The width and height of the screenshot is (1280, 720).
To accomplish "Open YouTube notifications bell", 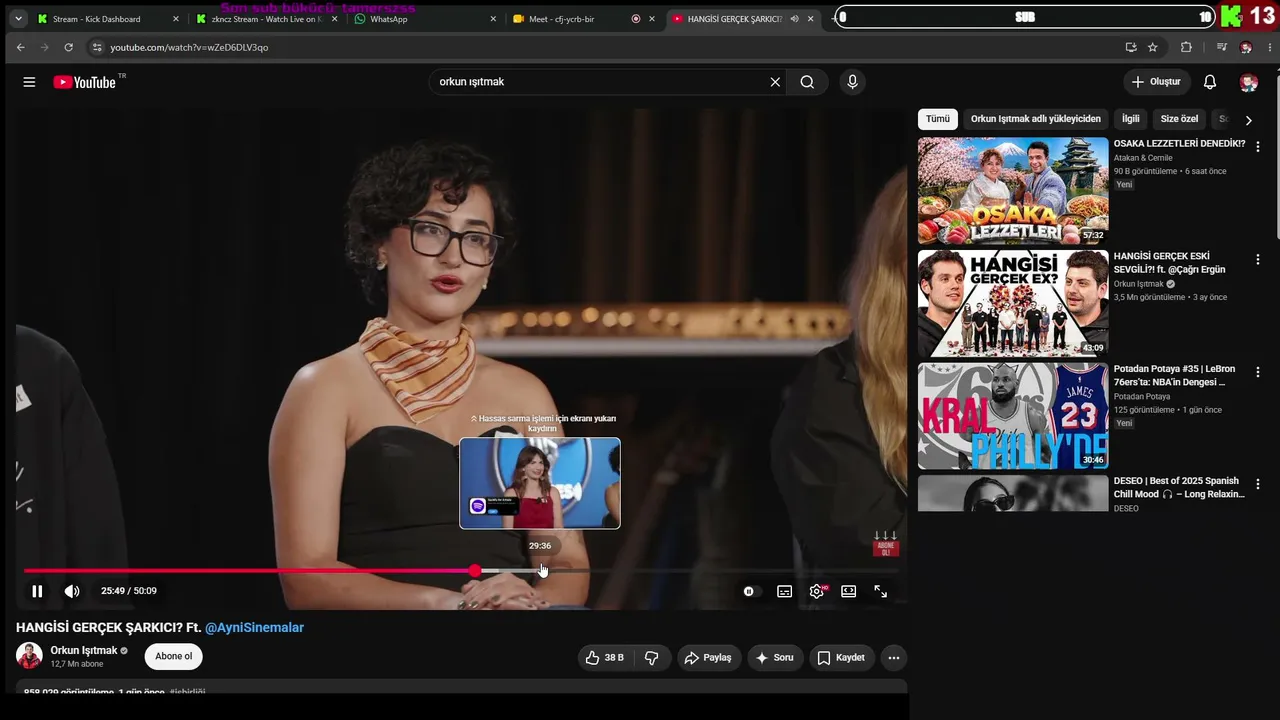I will [1210, 82].
